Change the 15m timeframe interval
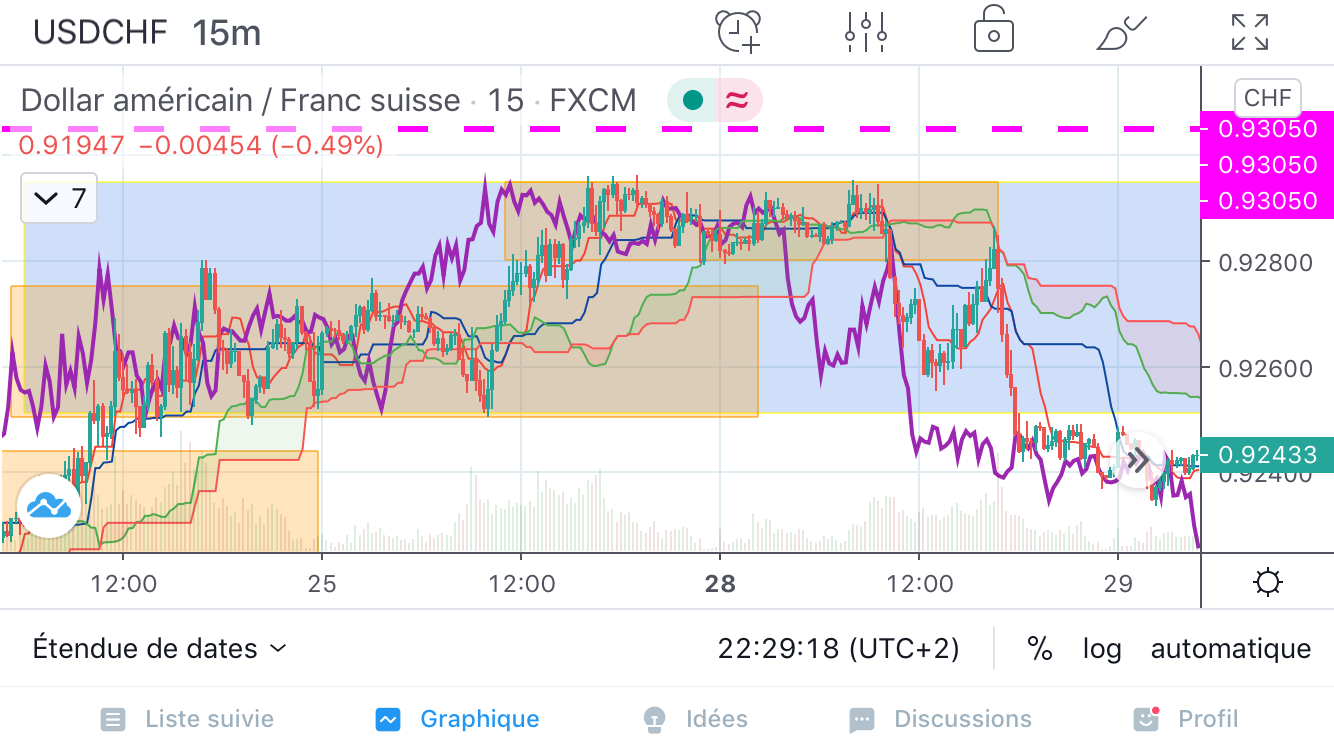This screenshot has height=750, width=1334. [x=227, y=33]
